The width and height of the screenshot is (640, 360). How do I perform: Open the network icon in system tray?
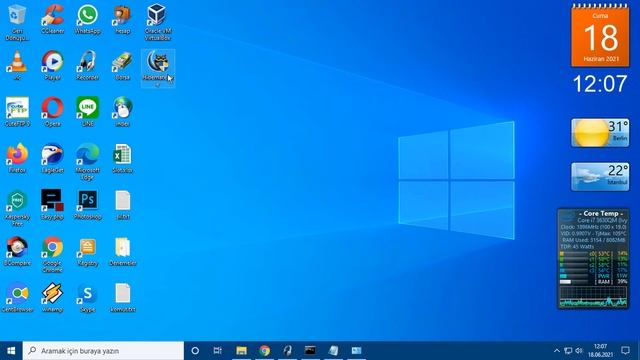tap(568, 351)
